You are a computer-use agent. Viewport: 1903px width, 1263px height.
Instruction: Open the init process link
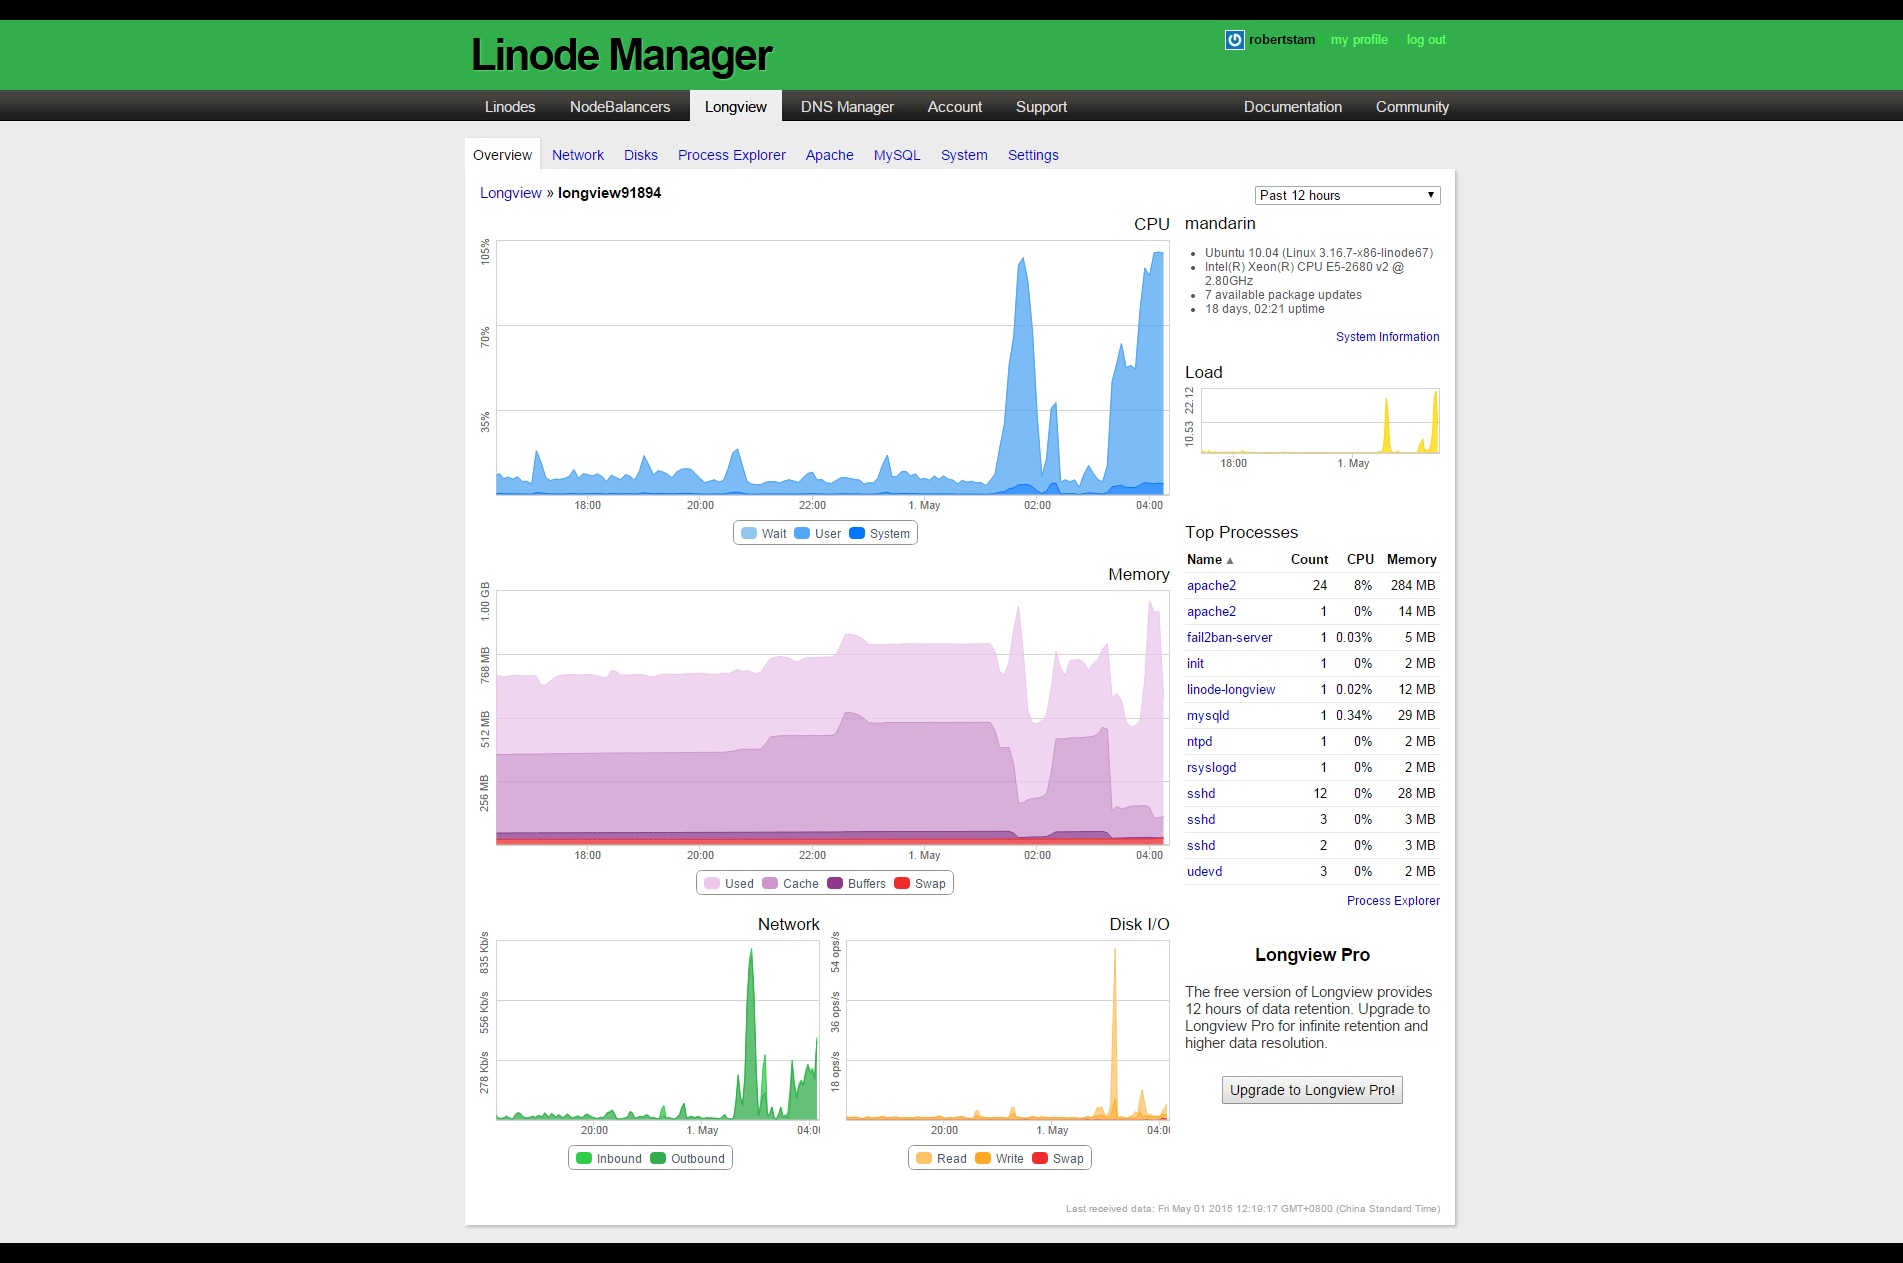[x=1195, y=664]
